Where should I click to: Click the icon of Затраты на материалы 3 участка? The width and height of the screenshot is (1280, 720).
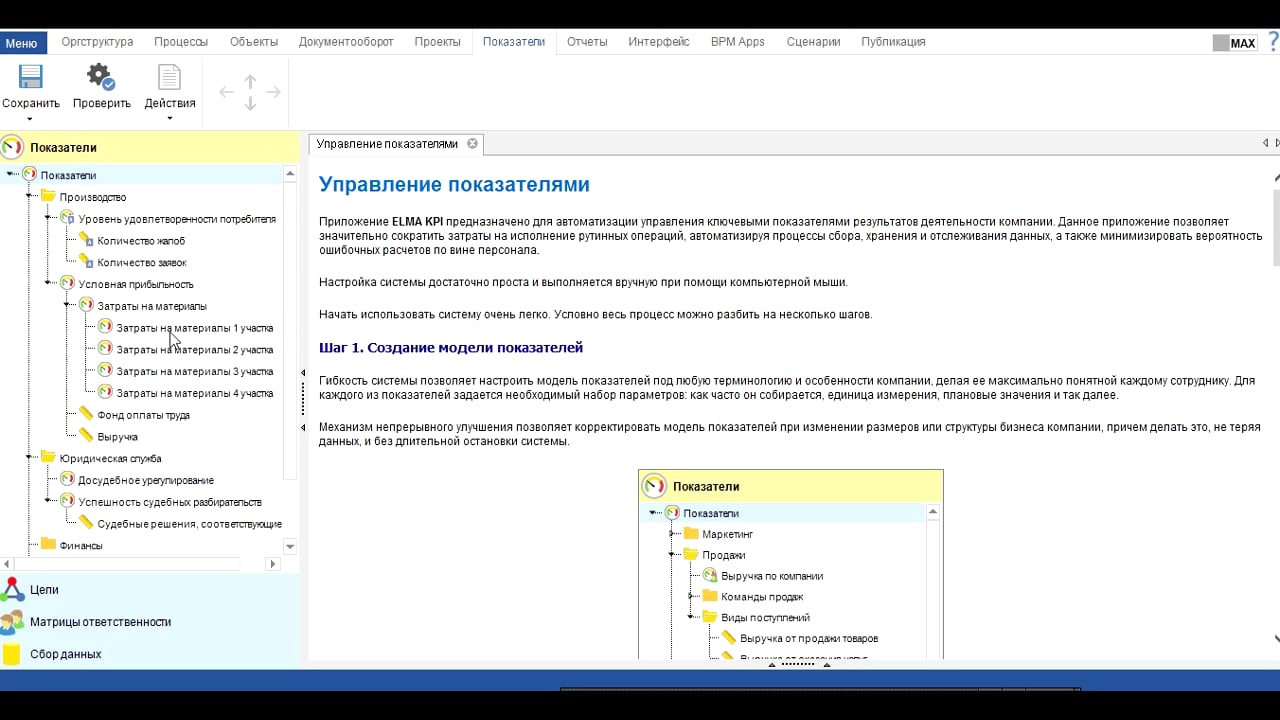click(105, 371)
